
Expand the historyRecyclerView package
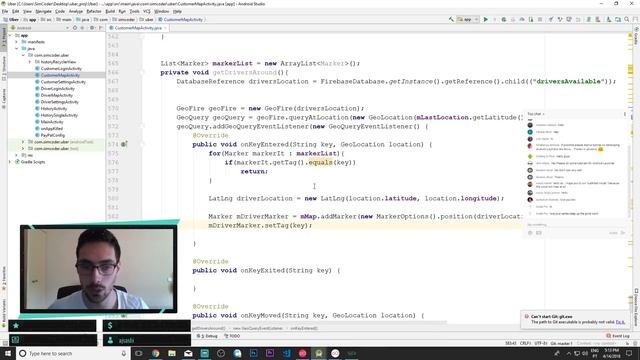30,62
